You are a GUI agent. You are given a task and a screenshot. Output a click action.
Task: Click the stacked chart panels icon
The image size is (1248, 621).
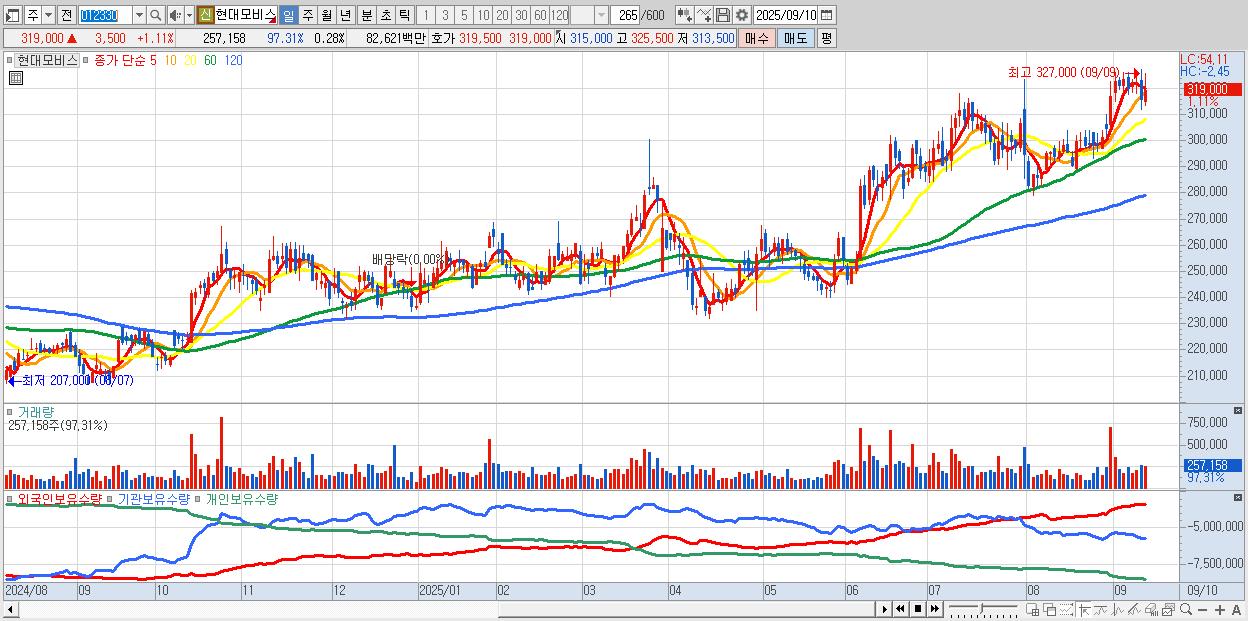point(1168,609)
